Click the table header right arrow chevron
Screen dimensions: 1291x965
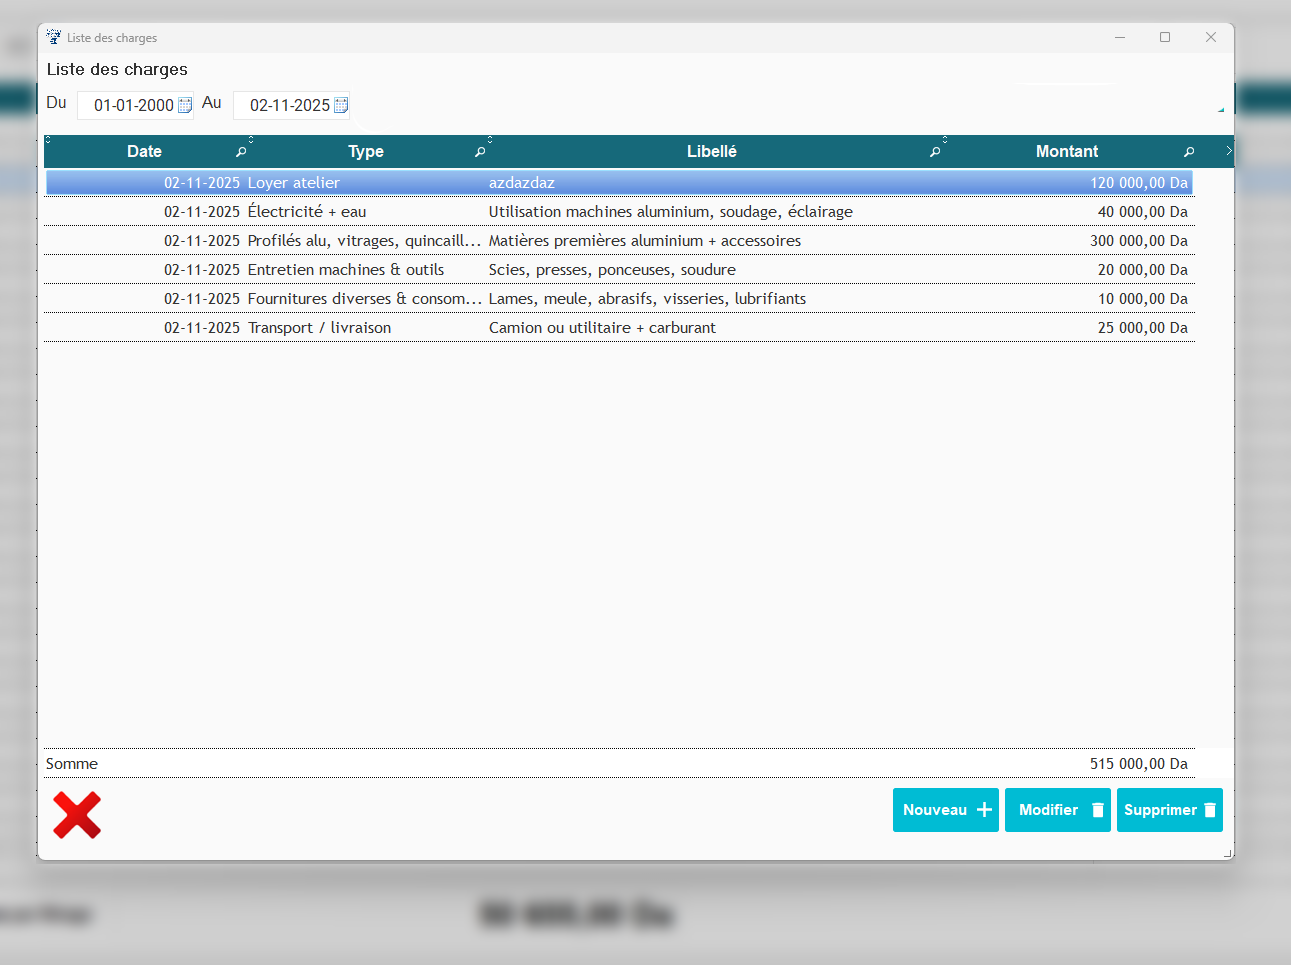pyautogui.click(x=1228, y=151)
